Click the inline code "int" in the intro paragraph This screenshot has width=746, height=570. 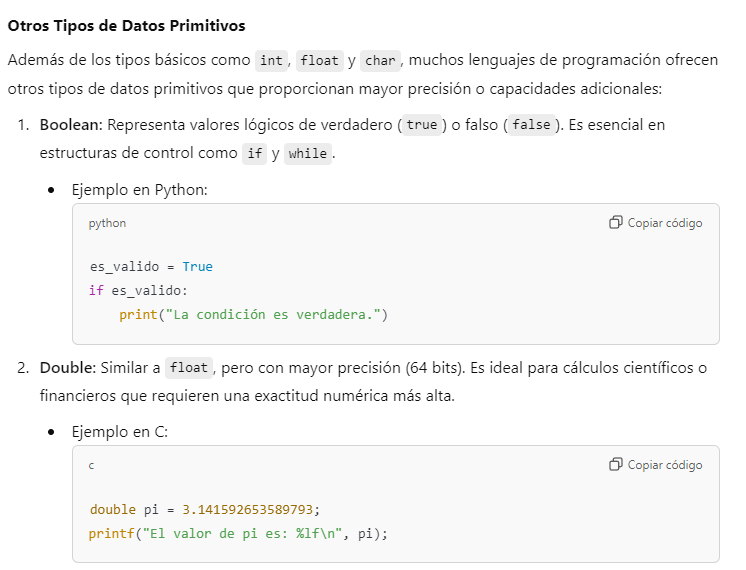271,60
